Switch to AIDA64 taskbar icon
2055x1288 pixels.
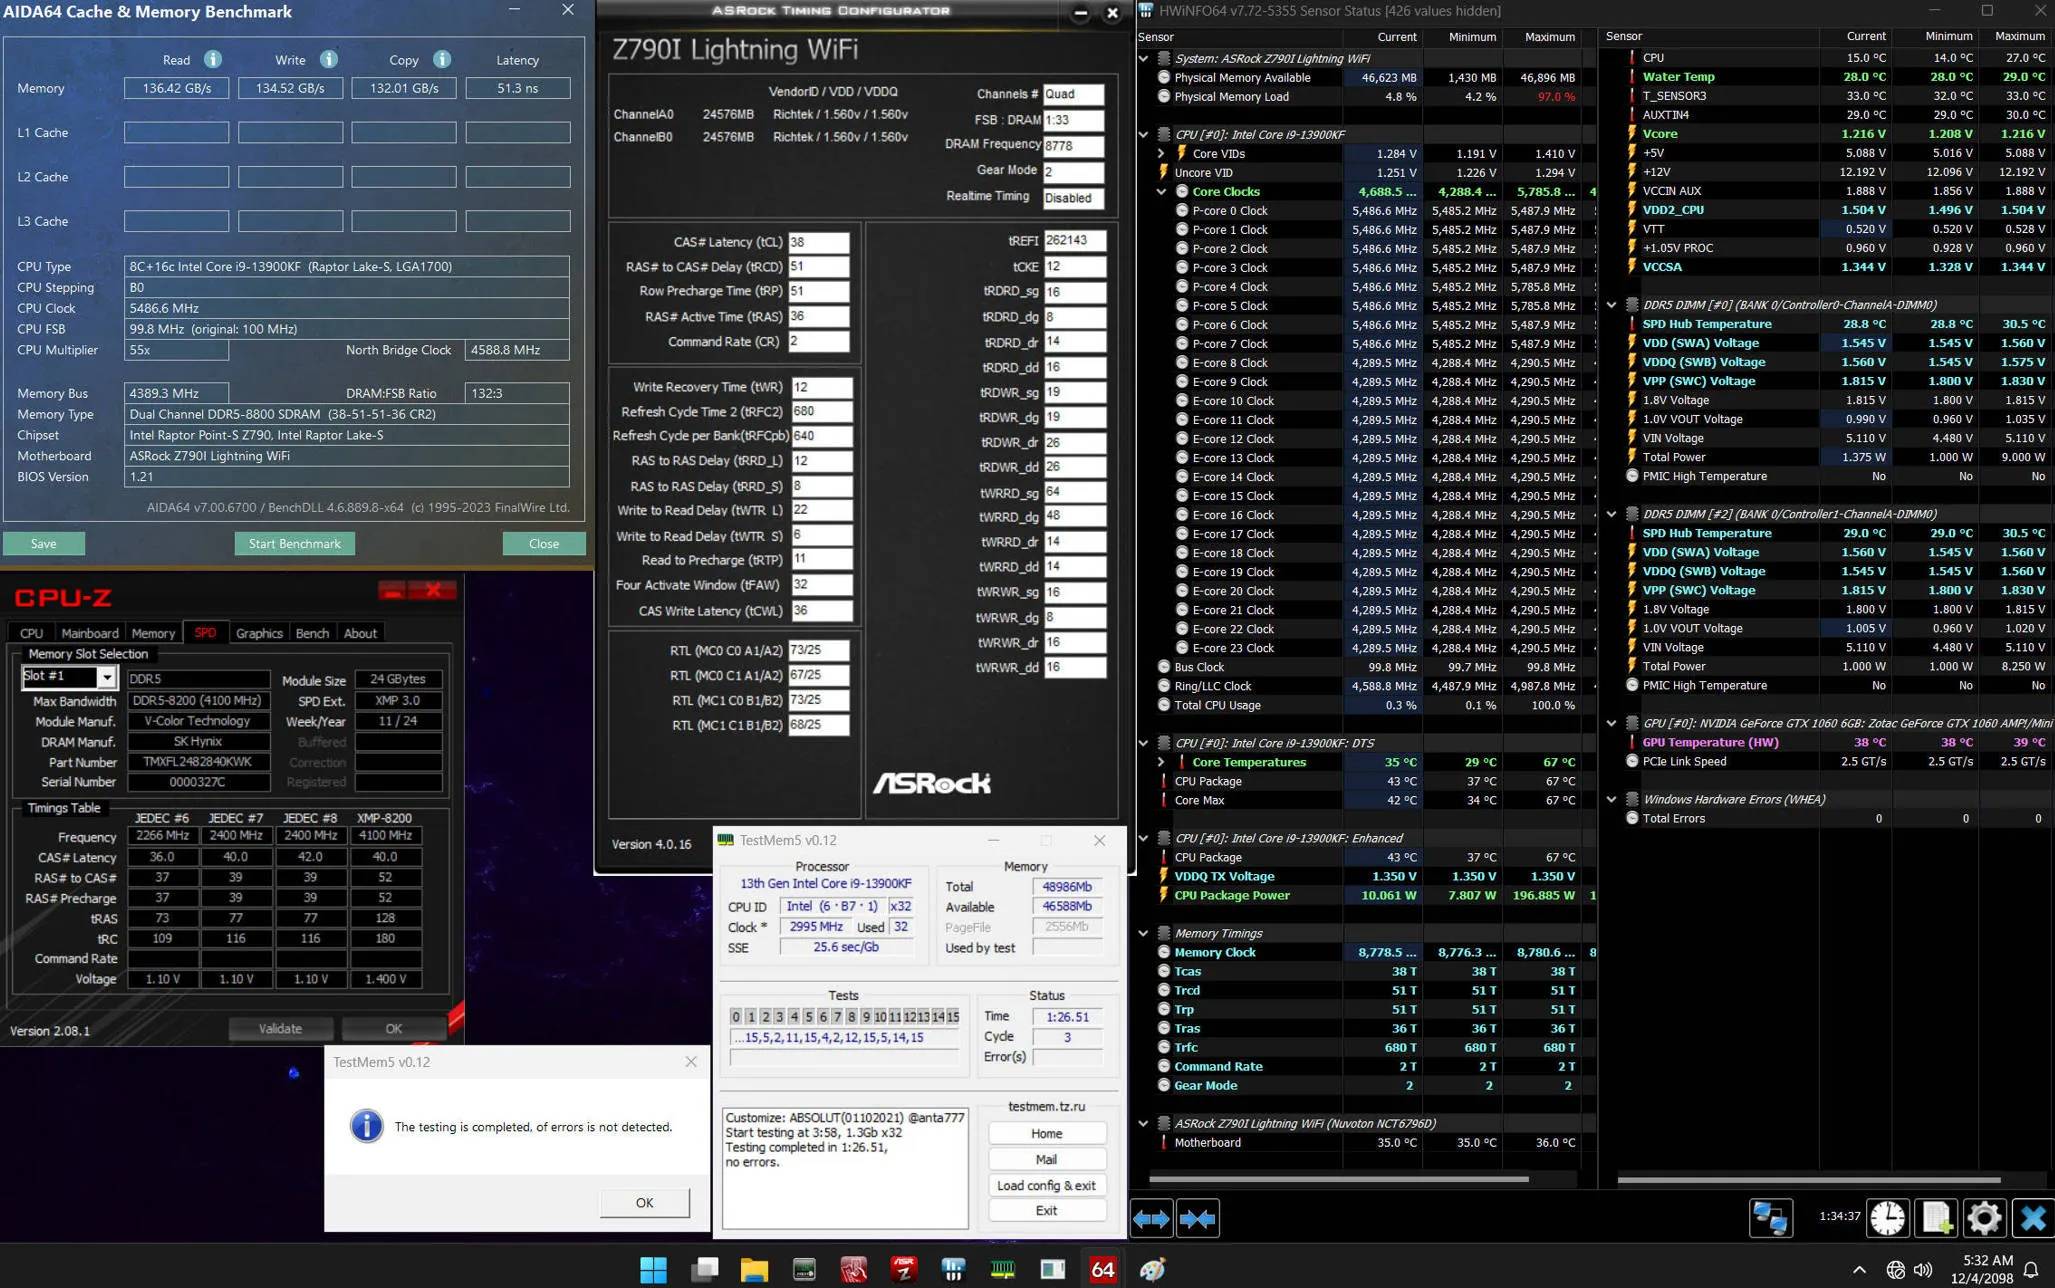pyautogui.click(x=1102, y=1269)
